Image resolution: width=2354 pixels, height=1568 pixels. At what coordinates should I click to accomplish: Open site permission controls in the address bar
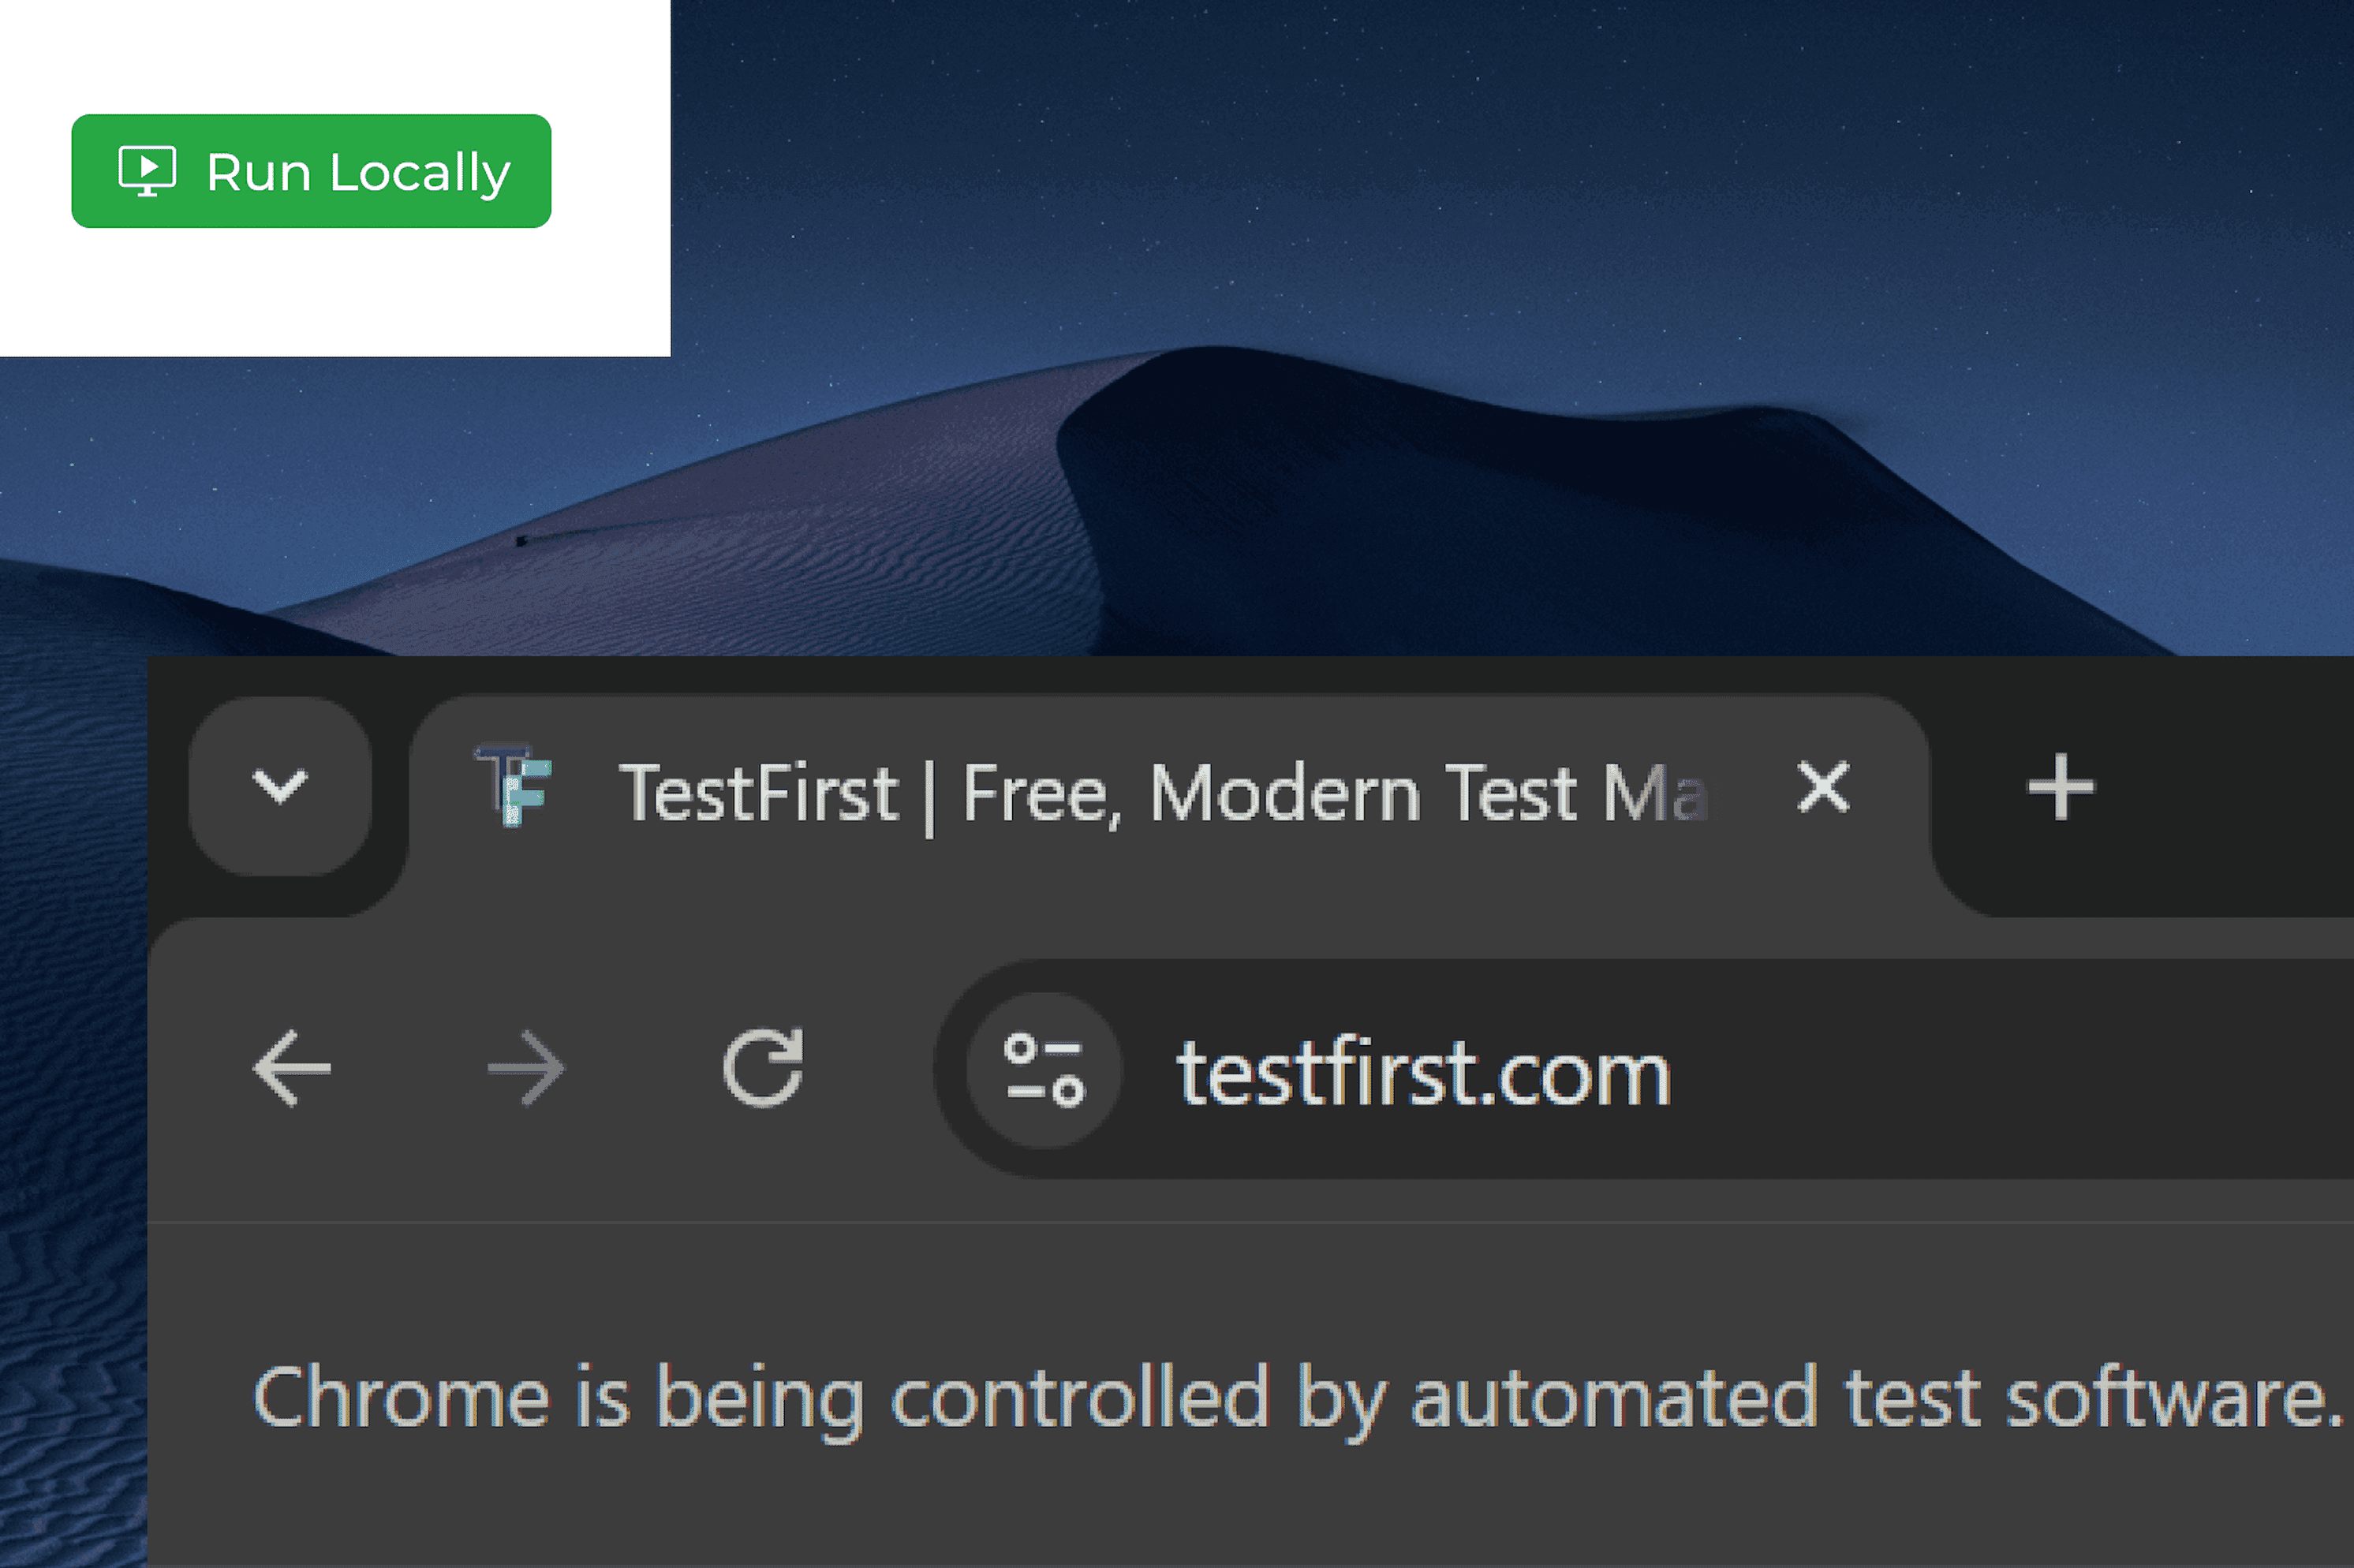[1043, 1067]
